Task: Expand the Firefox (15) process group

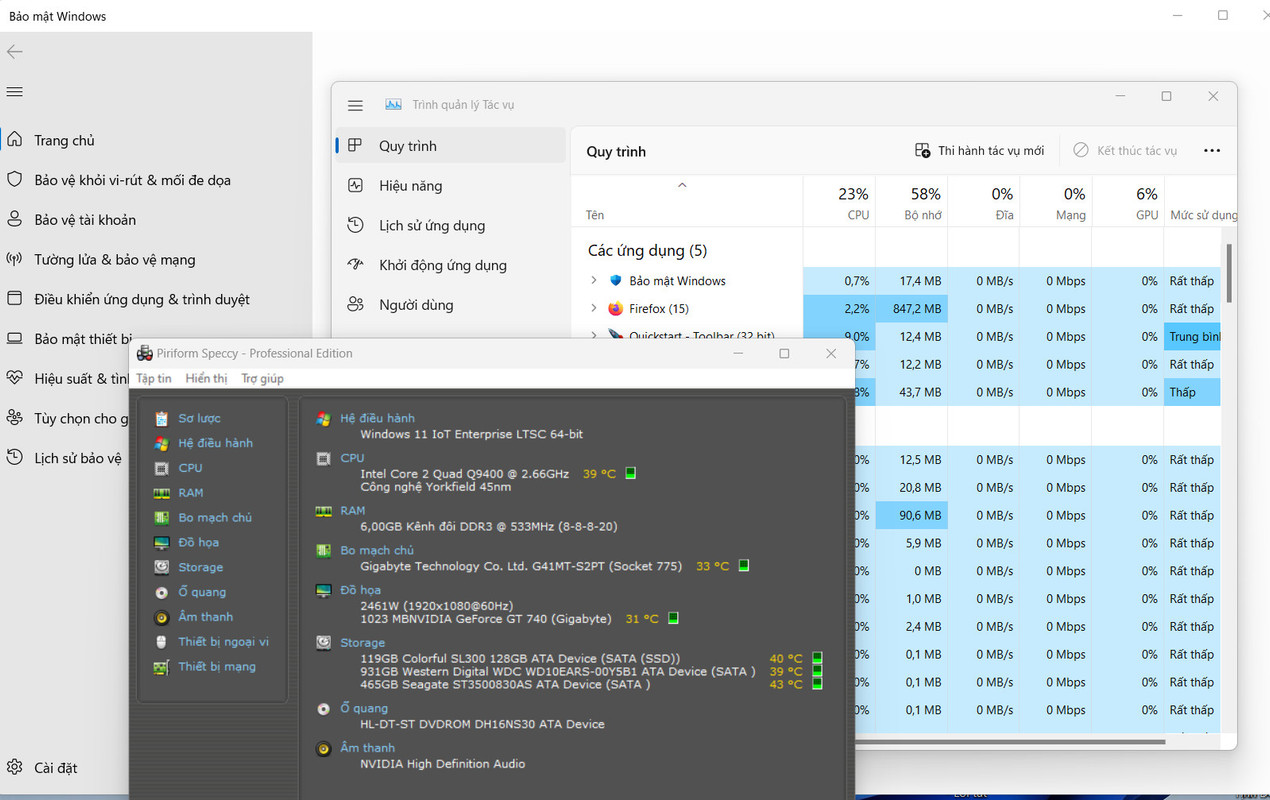Action: pyautogui.click(x=593, y=309)
